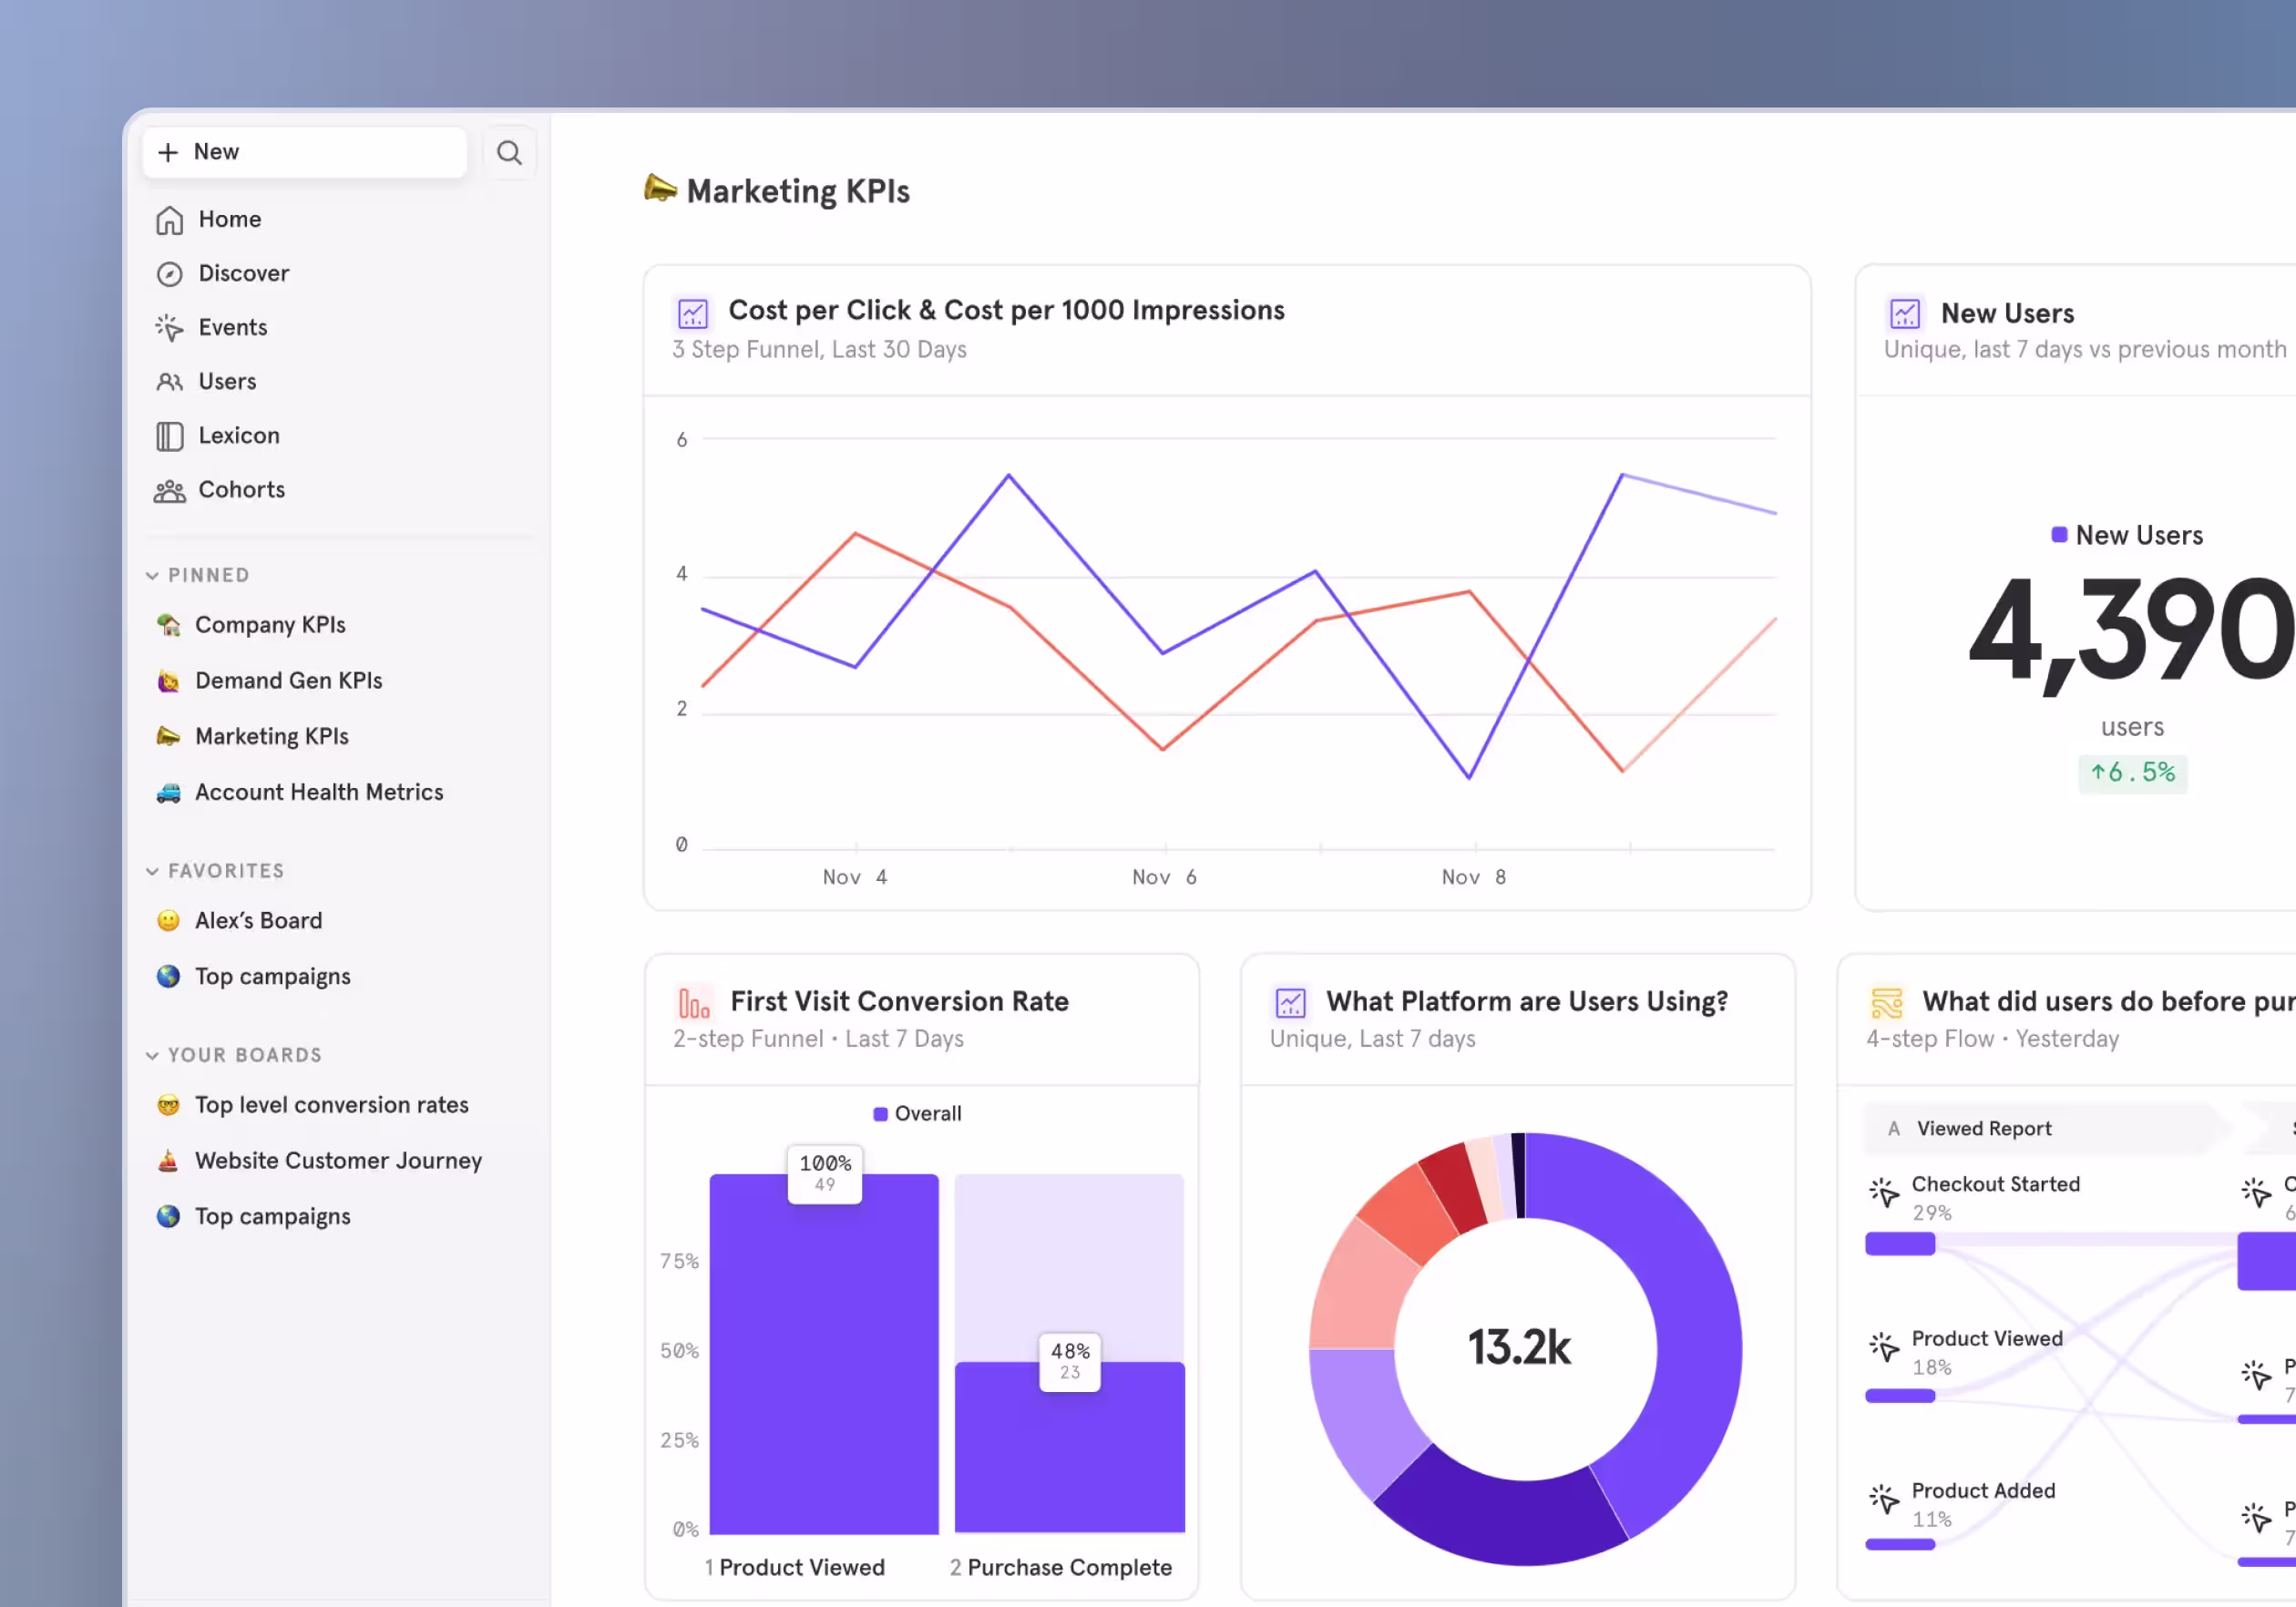Open Alex's Board in favorites

coord(258,921)
